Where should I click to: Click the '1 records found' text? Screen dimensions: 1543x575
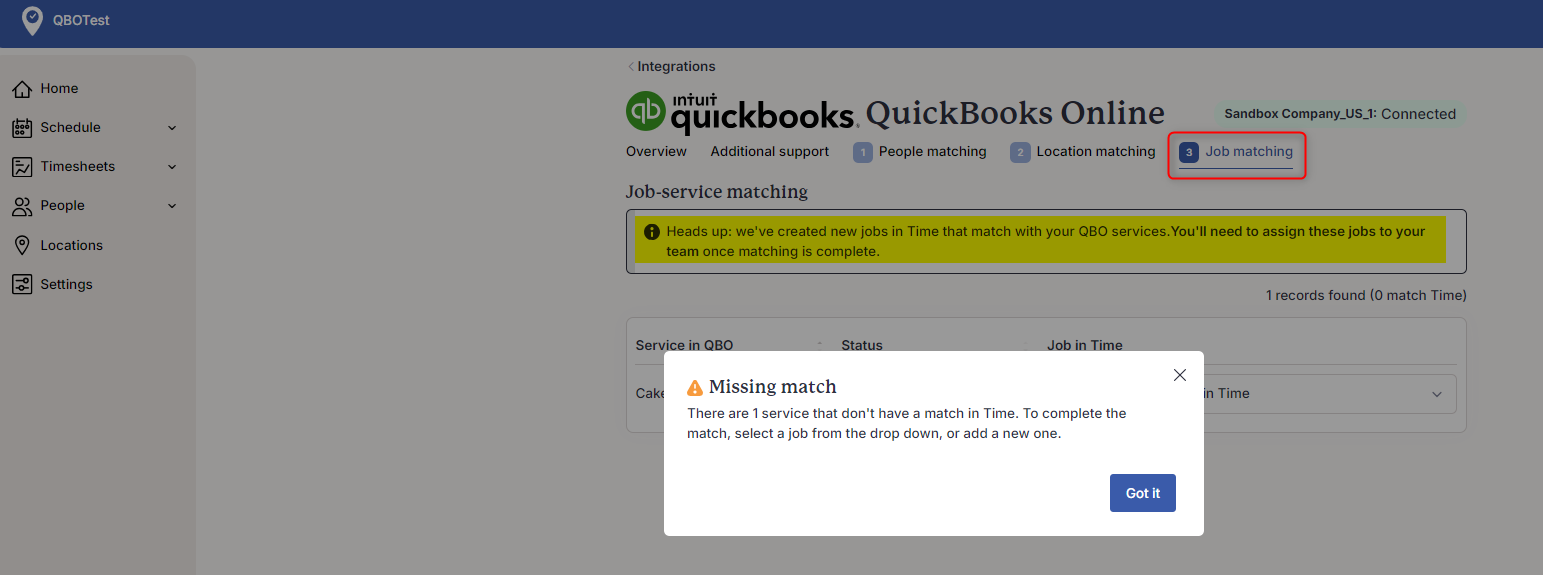pos(1366,295)
